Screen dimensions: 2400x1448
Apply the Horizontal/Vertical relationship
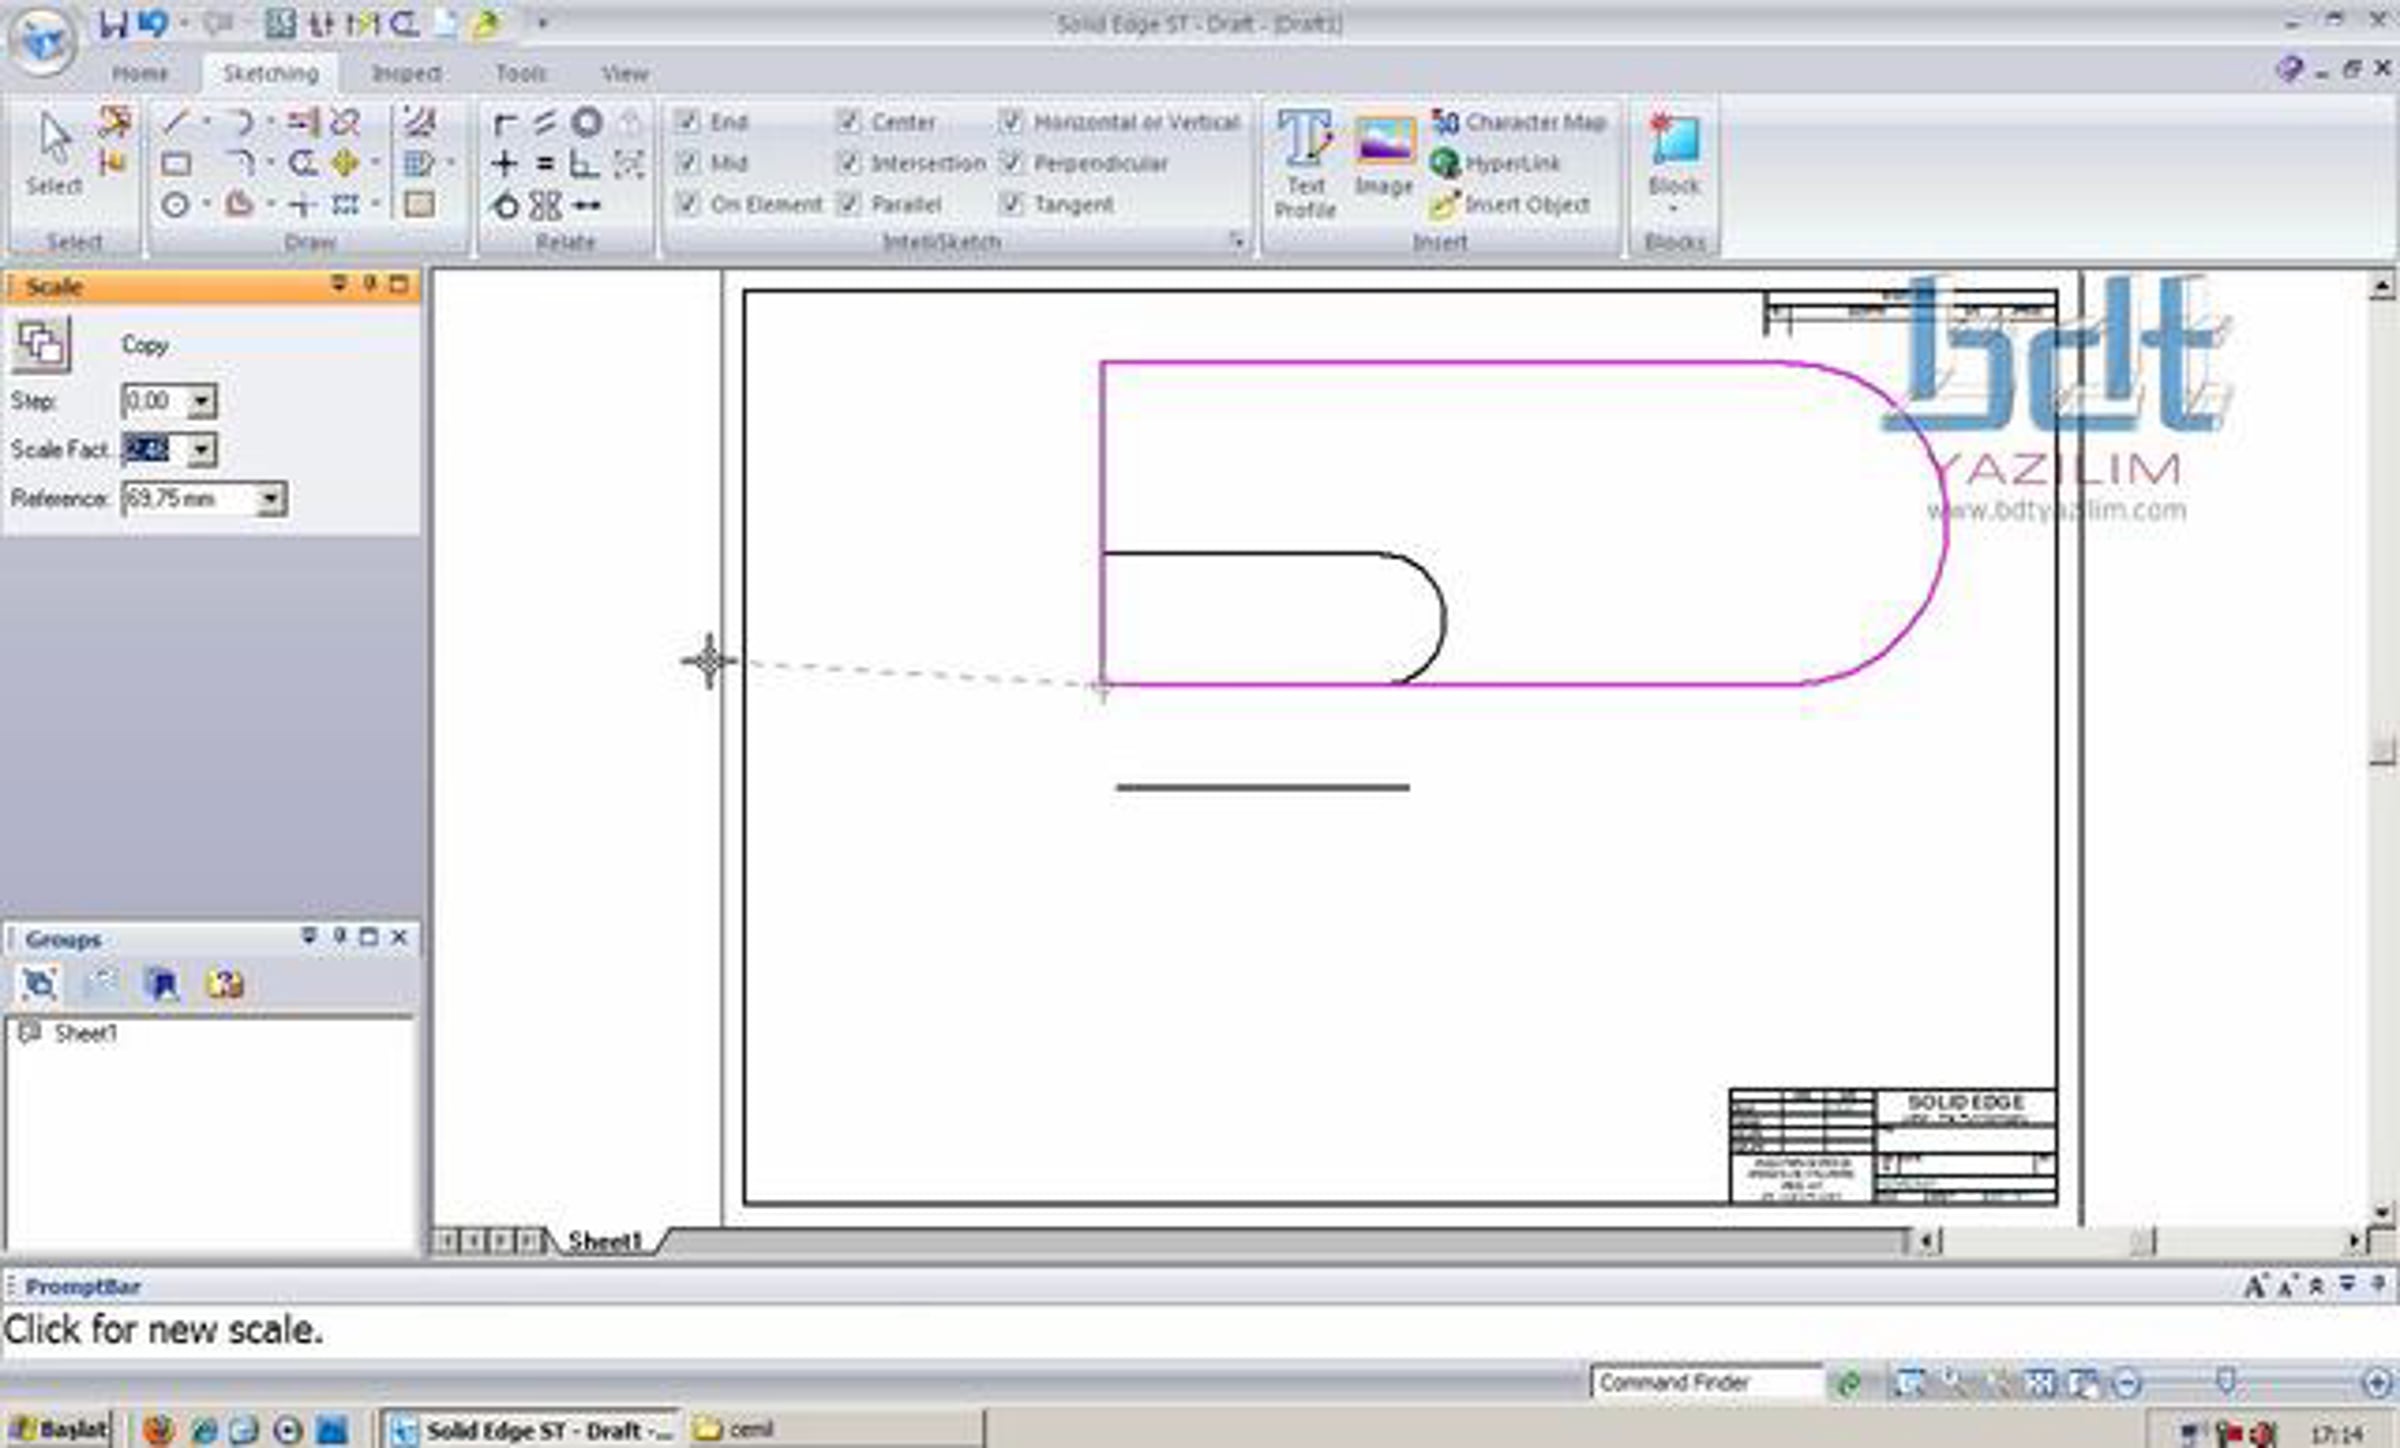click(505, 164)
